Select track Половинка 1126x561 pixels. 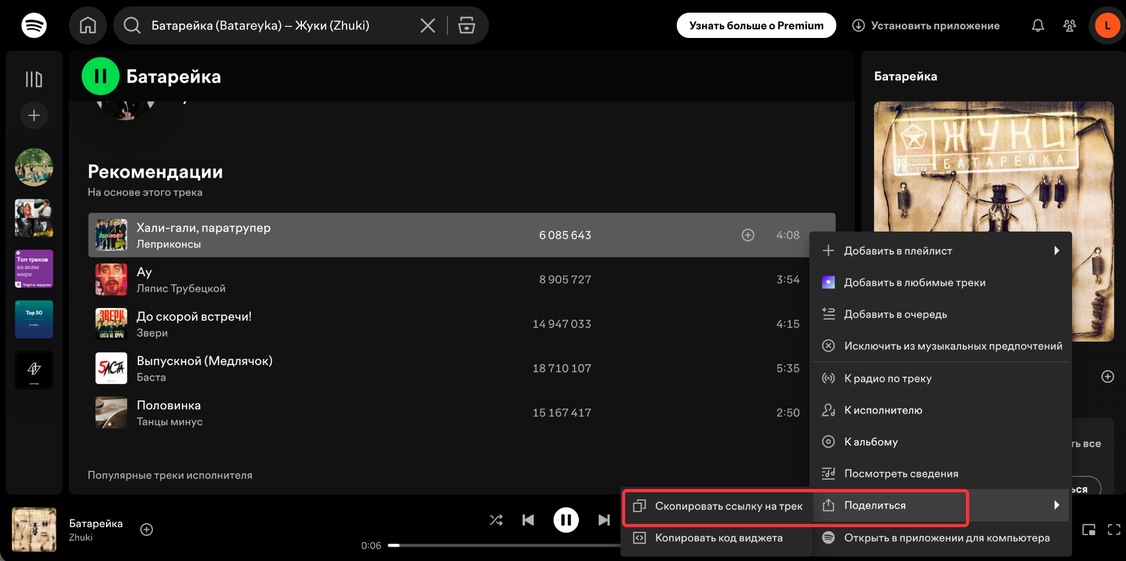click(169, 406)
